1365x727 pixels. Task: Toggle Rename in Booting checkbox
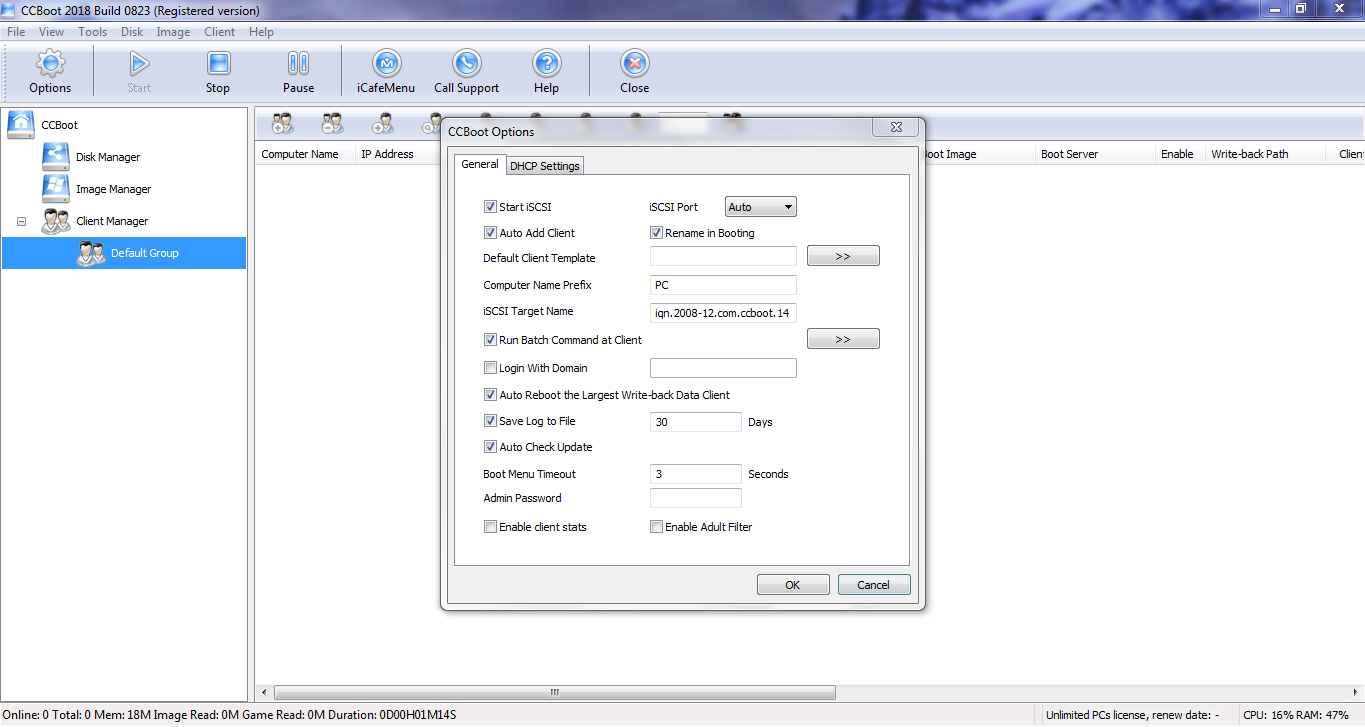tap(657, 233)
